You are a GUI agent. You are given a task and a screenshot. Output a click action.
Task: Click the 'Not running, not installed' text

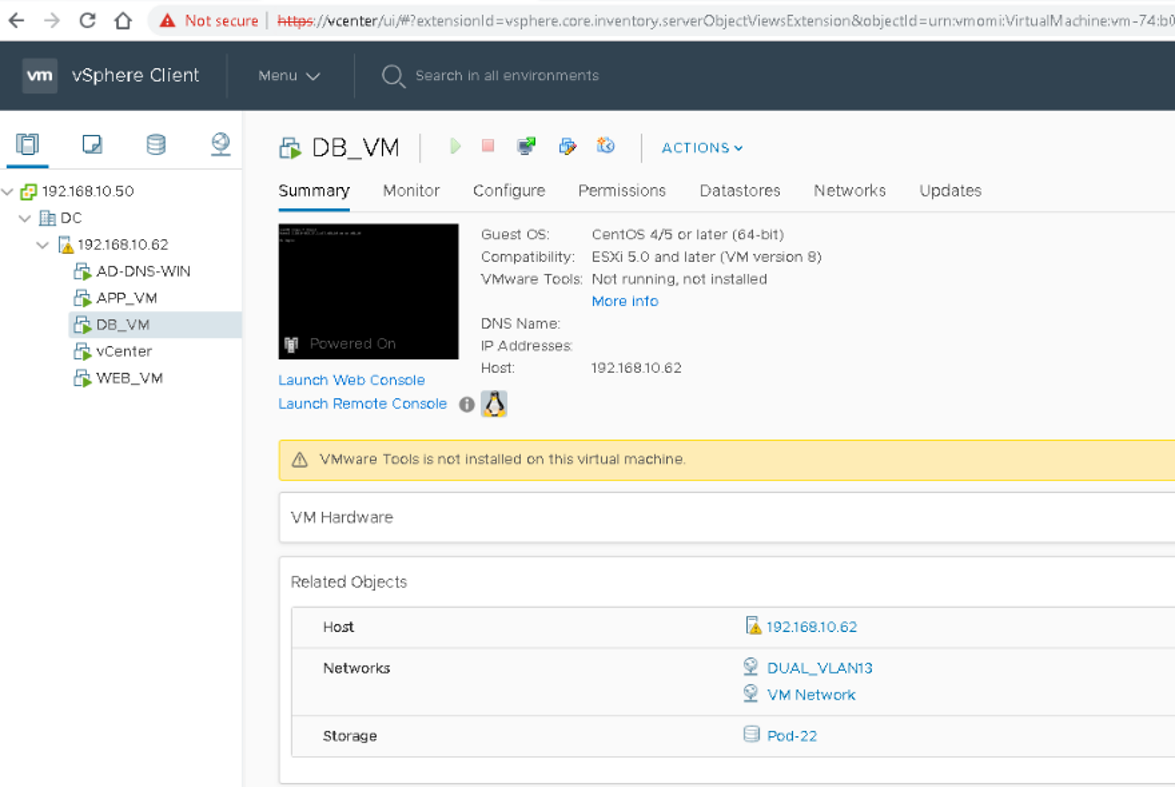[679, 279]
